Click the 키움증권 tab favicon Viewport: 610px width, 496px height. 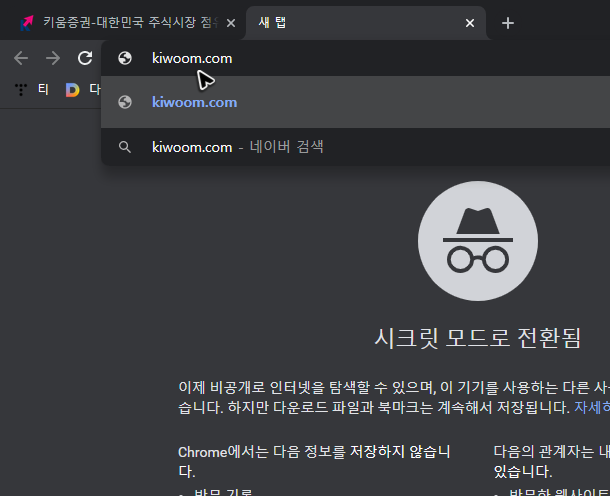pyautogui.click(x=27, y=23)
